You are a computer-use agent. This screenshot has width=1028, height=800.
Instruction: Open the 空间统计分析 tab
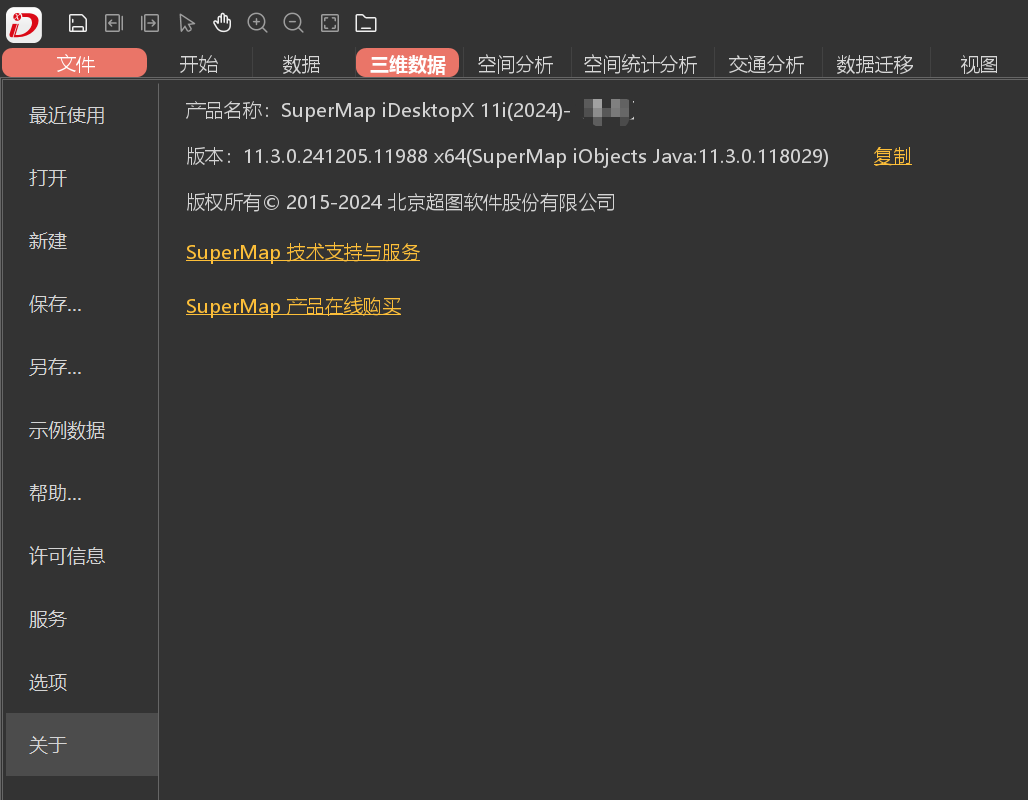pyautogui.click(x=640, y=65)
